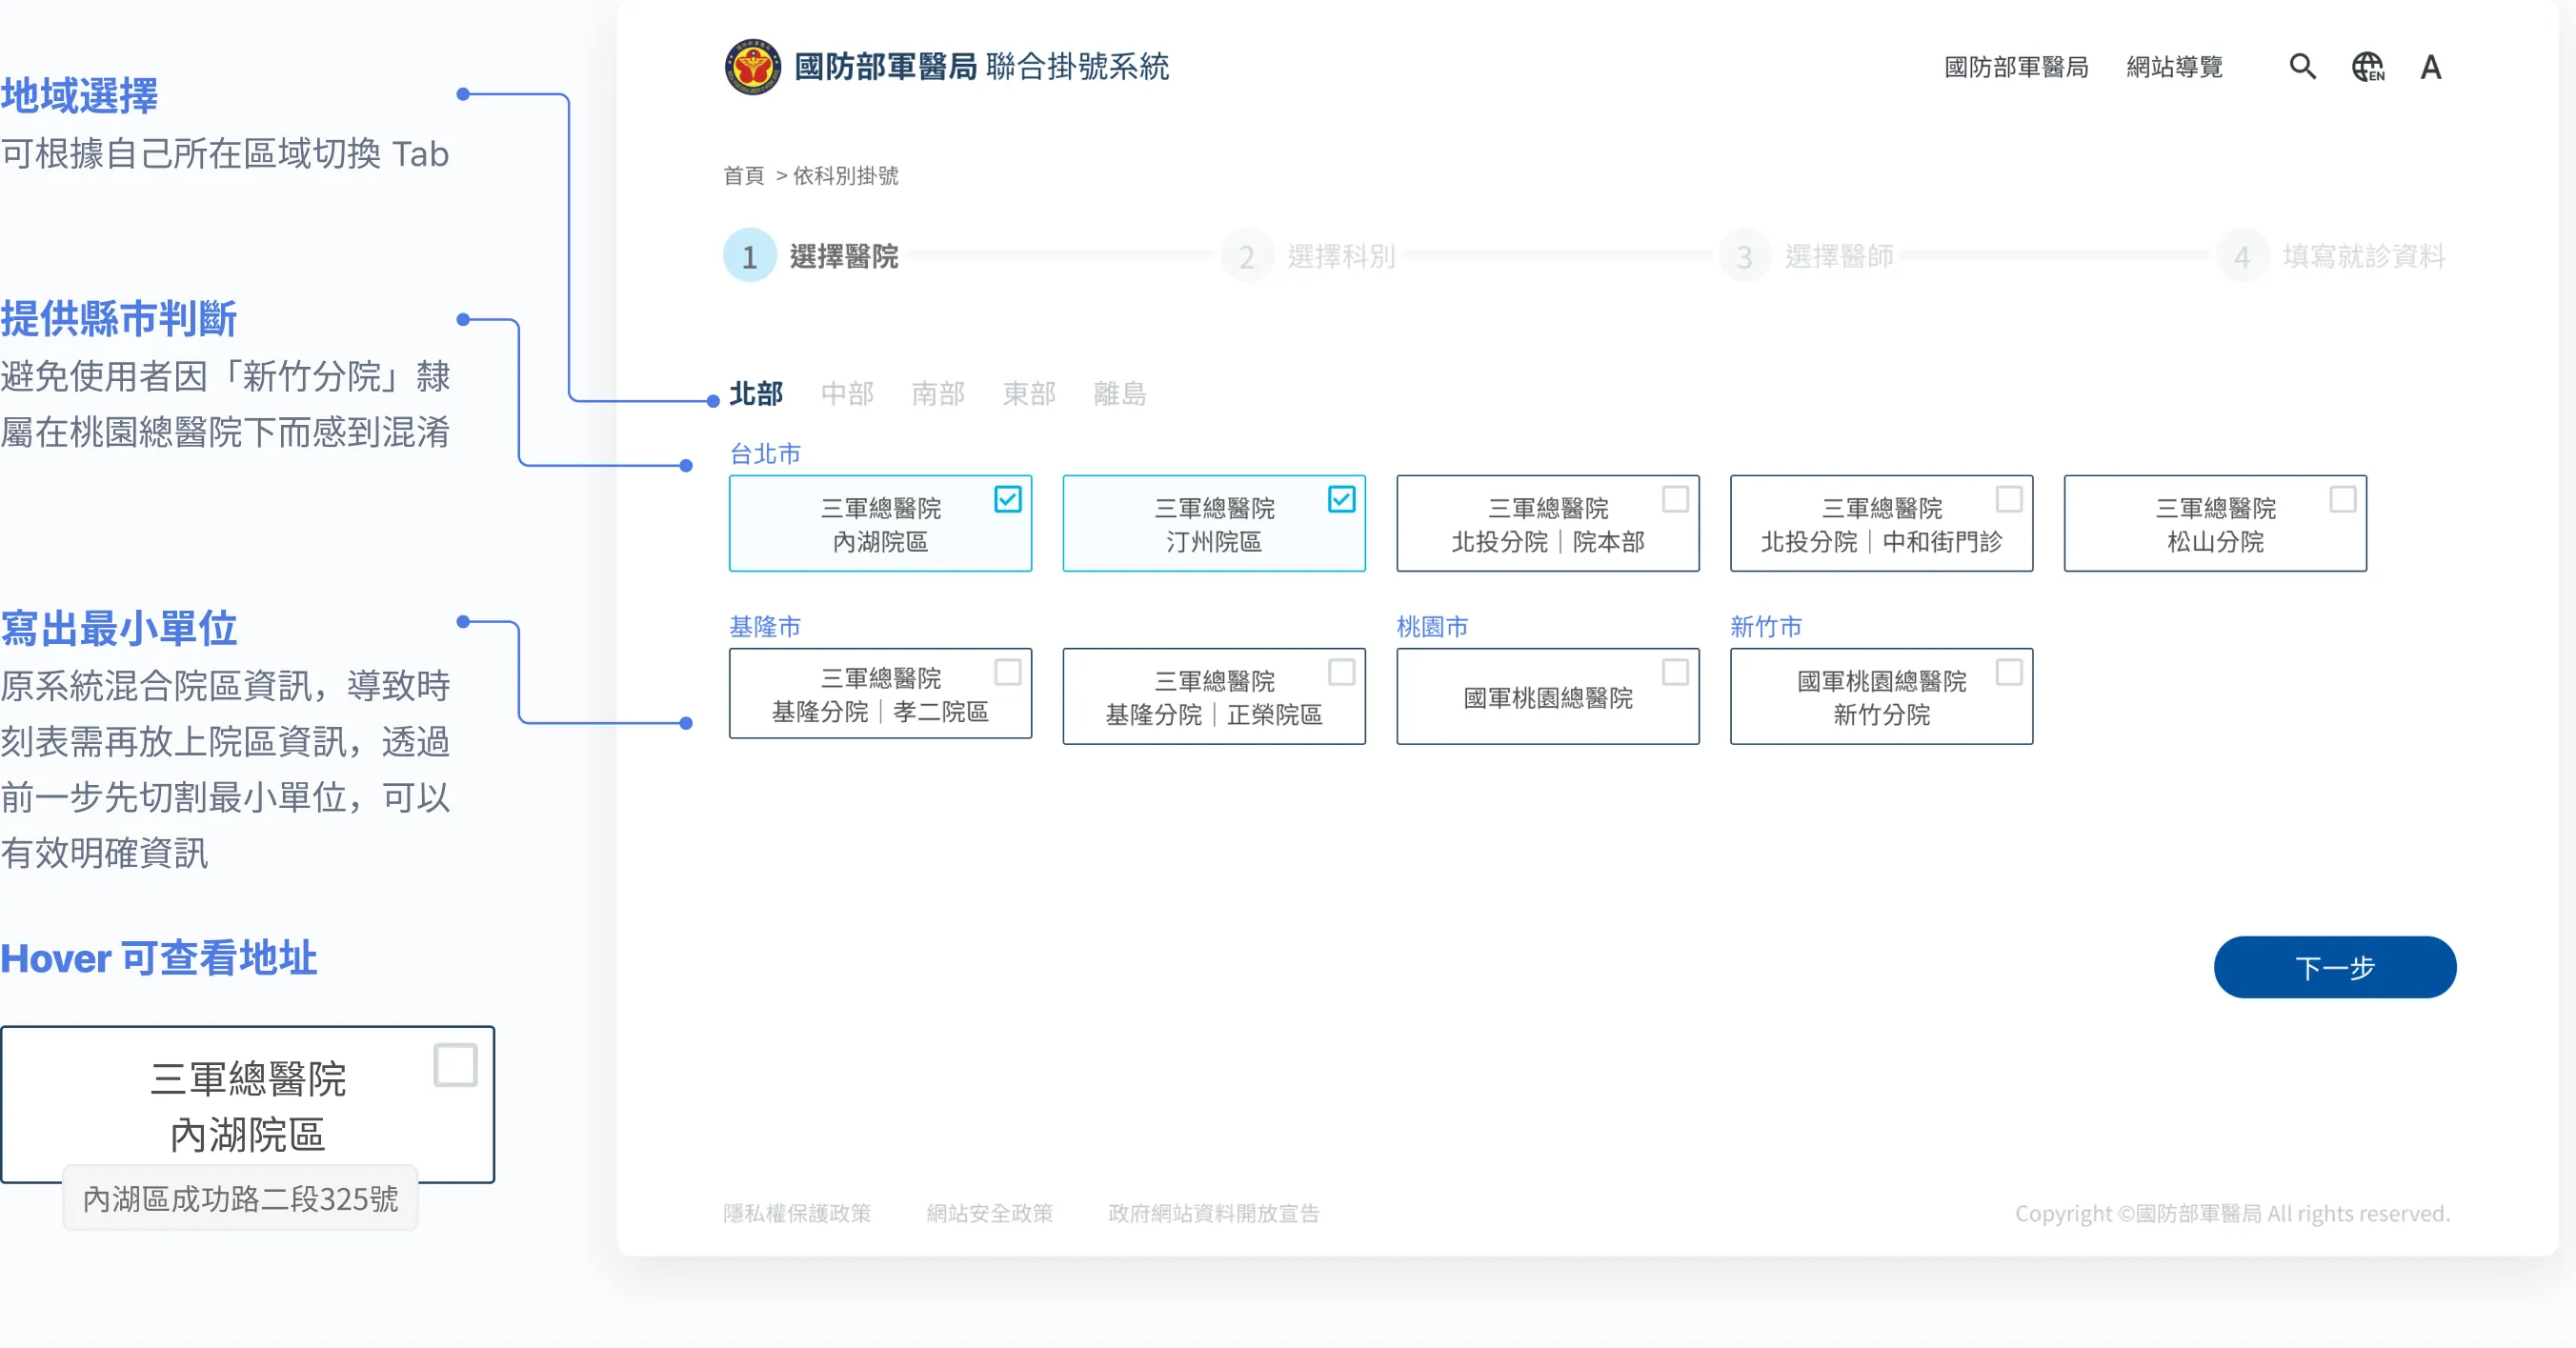Click the 首頁 breadcrumb link

coord(743,176)
